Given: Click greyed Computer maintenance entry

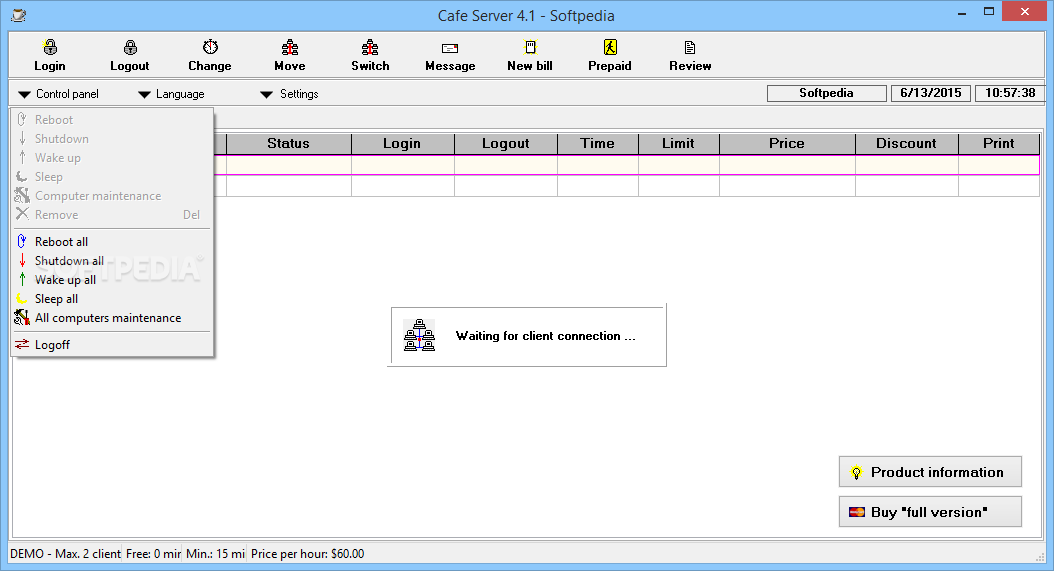Looking at the screenshot, I should coord(112,196).
